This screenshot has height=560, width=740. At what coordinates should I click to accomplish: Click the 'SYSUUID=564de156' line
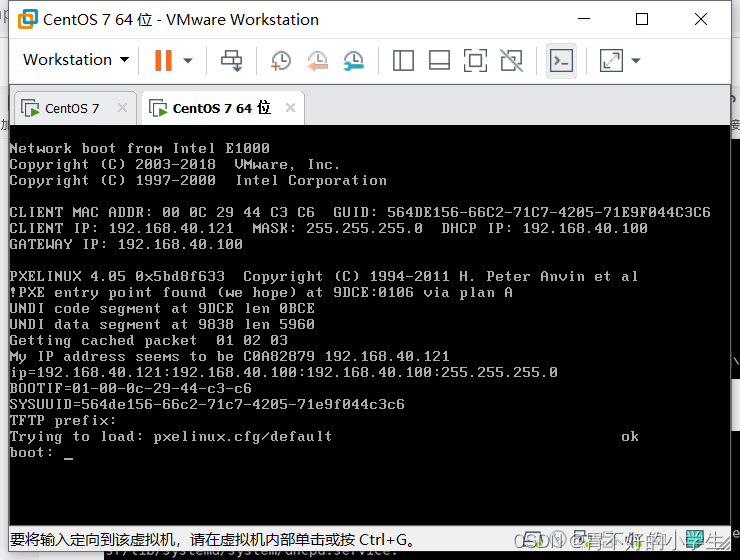click(207, 404)
